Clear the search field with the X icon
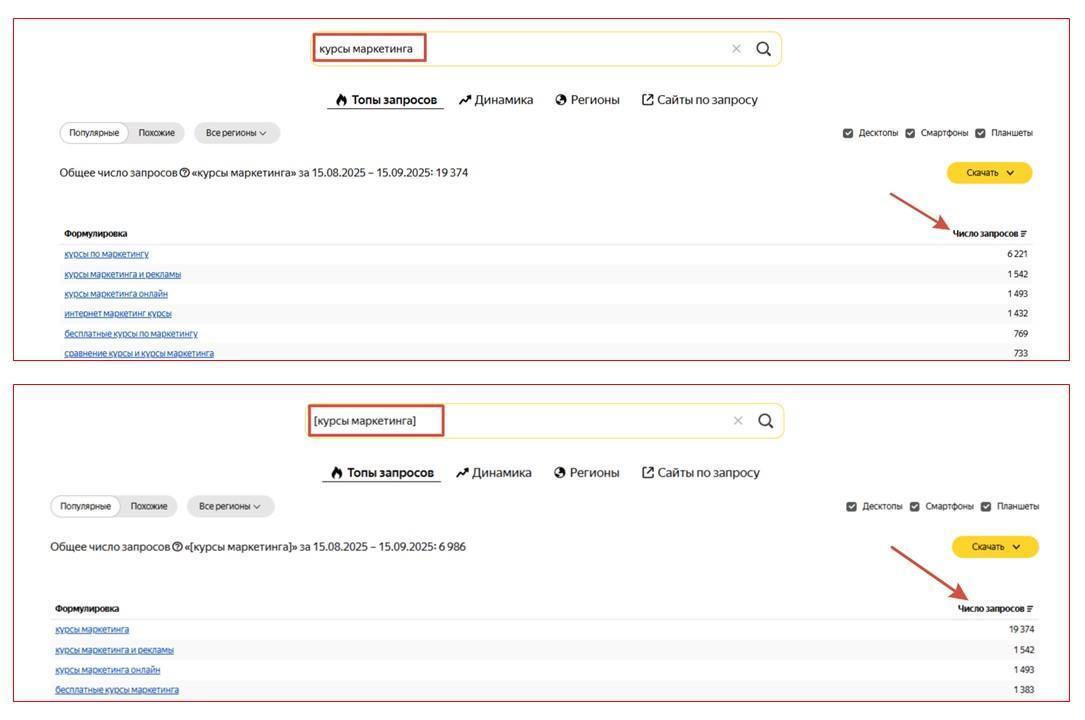This screenshot has width=1085, height=720. 736,47
